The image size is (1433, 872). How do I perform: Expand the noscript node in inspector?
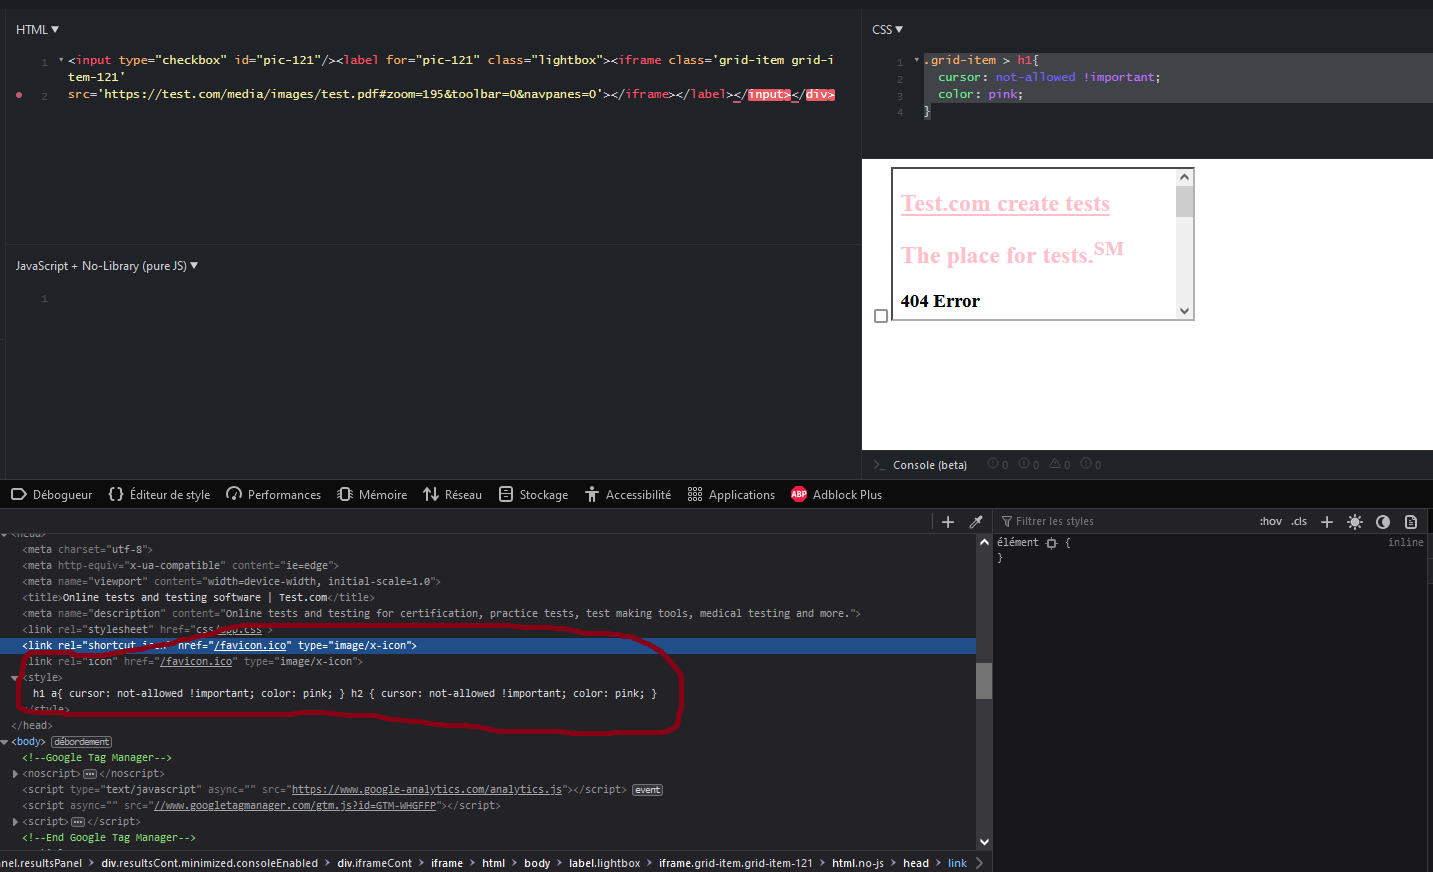pyautogui.click(x=15, y=774)
